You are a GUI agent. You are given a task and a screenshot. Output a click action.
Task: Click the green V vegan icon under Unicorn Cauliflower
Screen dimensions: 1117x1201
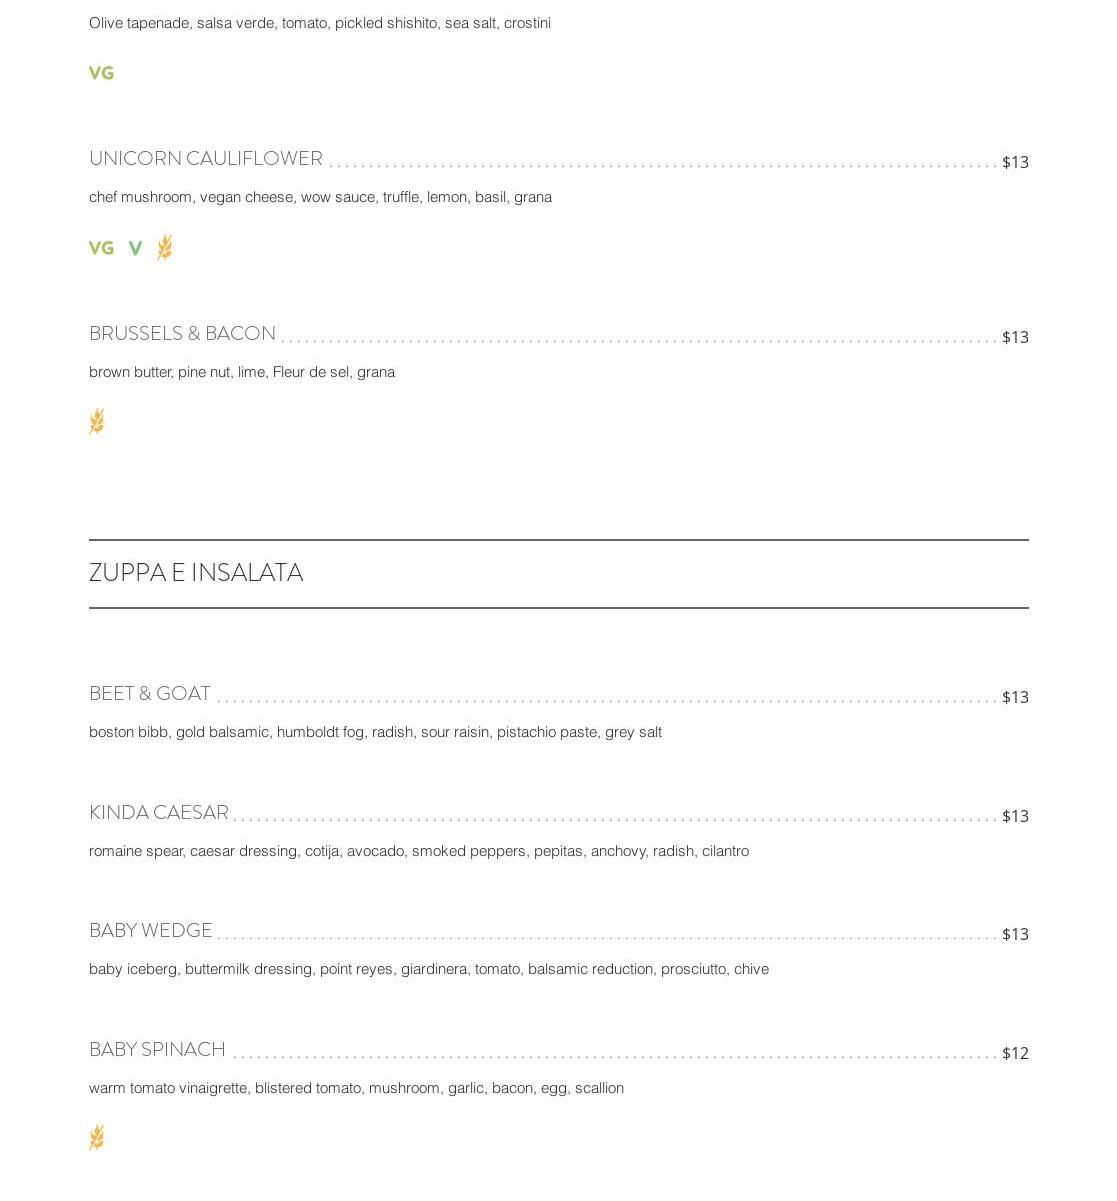[x=135, y=248]
